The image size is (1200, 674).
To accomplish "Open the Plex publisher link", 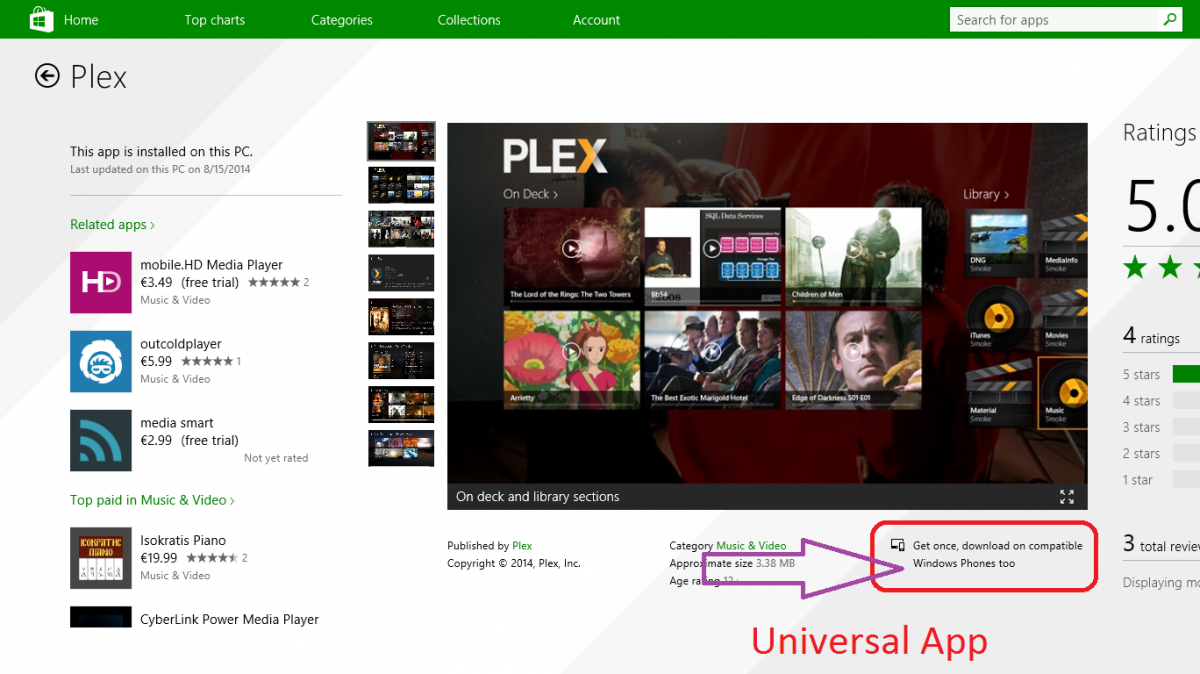I will [522, 546].
